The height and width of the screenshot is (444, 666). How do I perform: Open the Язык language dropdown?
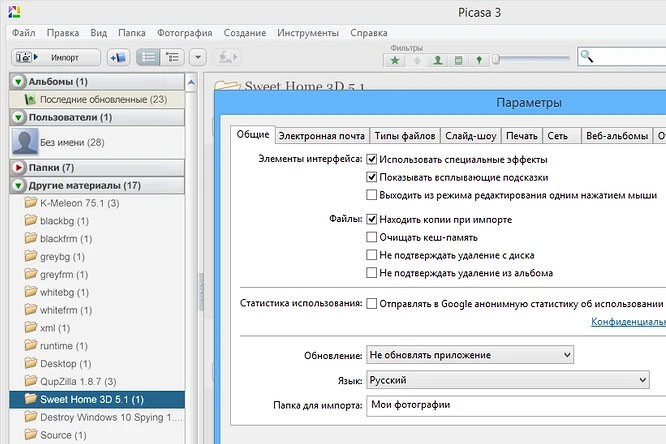pyautogui.click(x=508, y=380)
